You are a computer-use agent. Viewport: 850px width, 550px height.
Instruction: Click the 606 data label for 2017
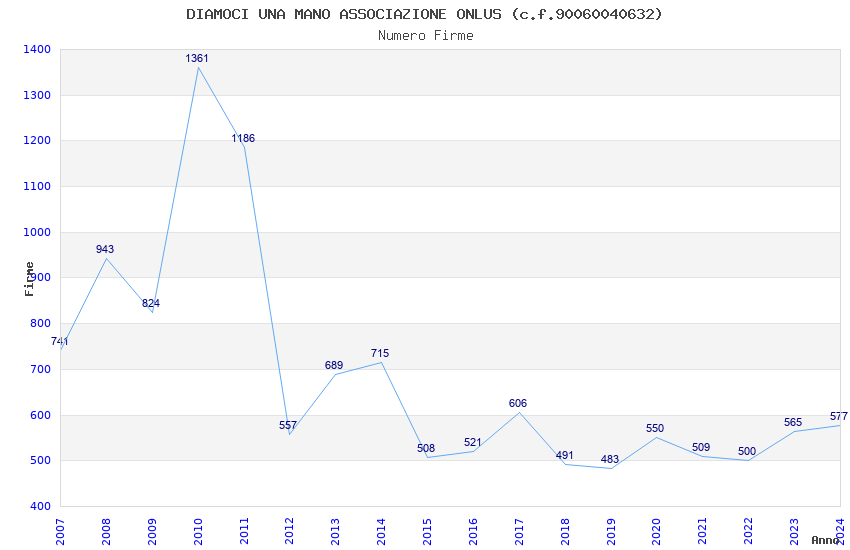(x=518, y=403)
